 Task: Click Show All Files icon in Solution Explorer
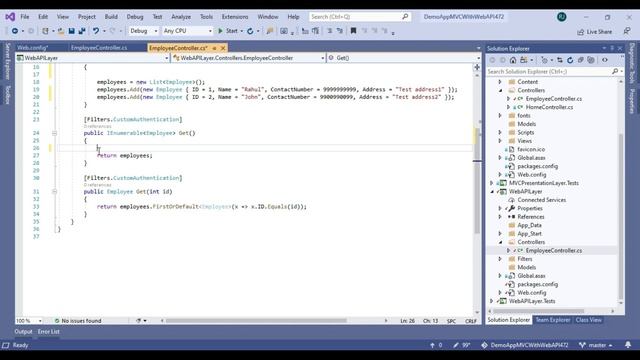pos(591,60)
